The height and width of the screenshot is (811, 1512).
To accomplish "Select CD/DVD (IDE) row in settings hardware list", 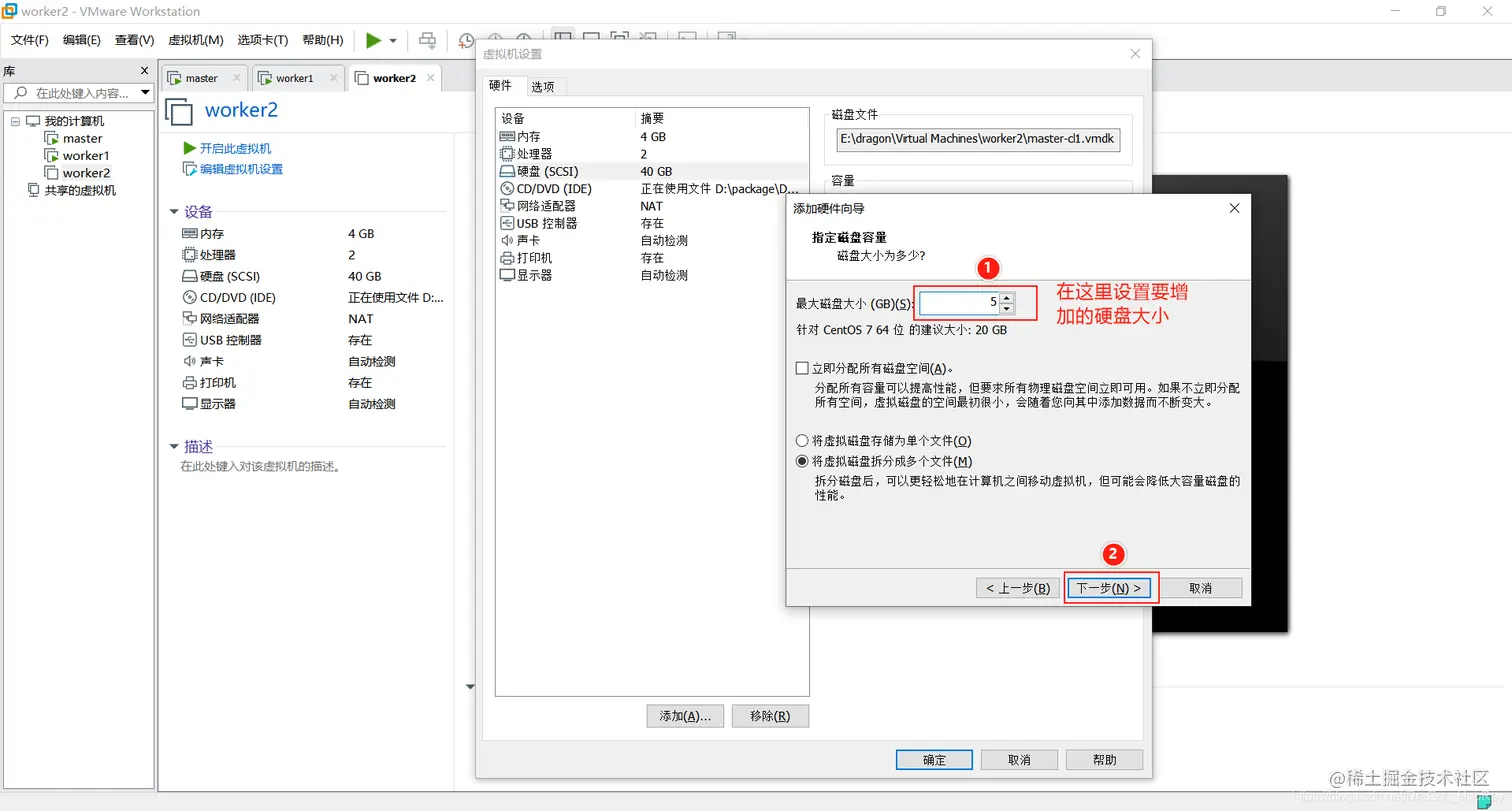I will 651,188.
